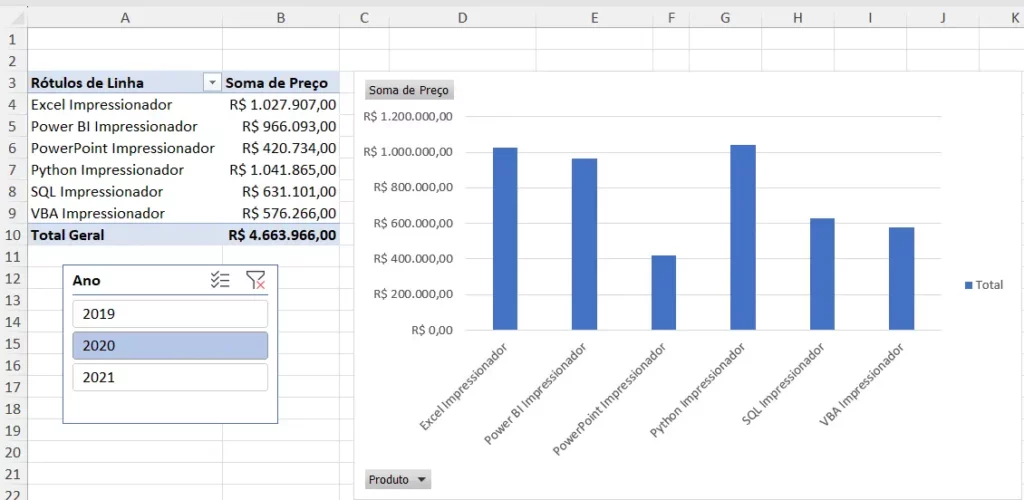Select the 'Total Geral' cell
The height and width of the screenshot is (500, 1024).
click(x=125, y=235)
